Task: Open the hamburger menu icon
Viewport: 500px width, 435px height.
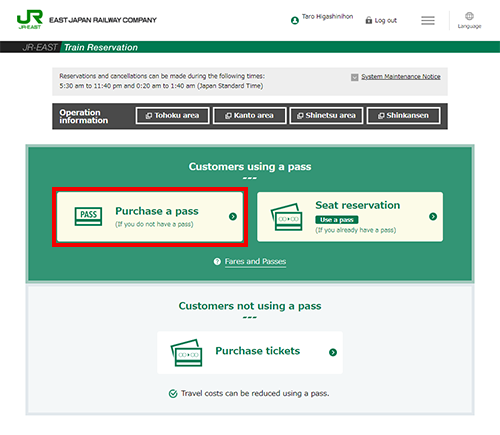Action: point(428,20)
